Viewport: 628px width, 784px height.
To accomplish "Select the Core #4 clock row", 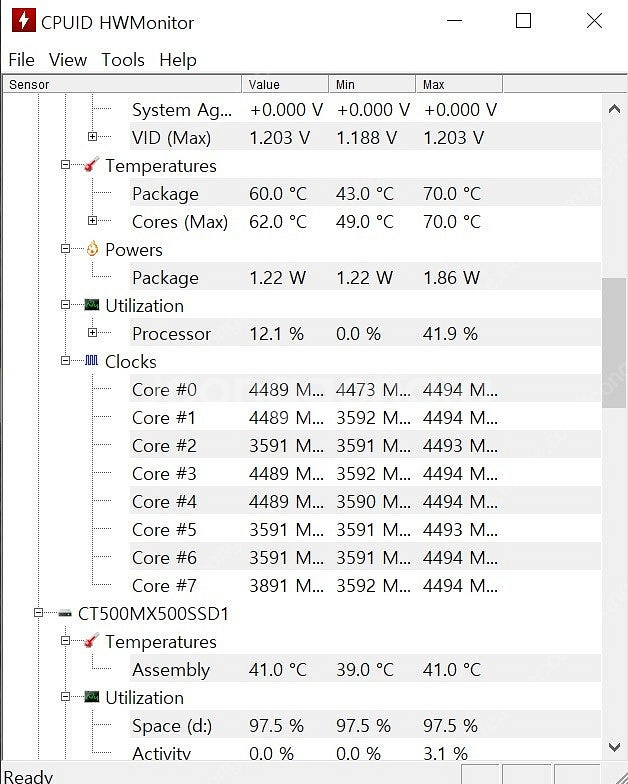I will click(x=365, y=502).
